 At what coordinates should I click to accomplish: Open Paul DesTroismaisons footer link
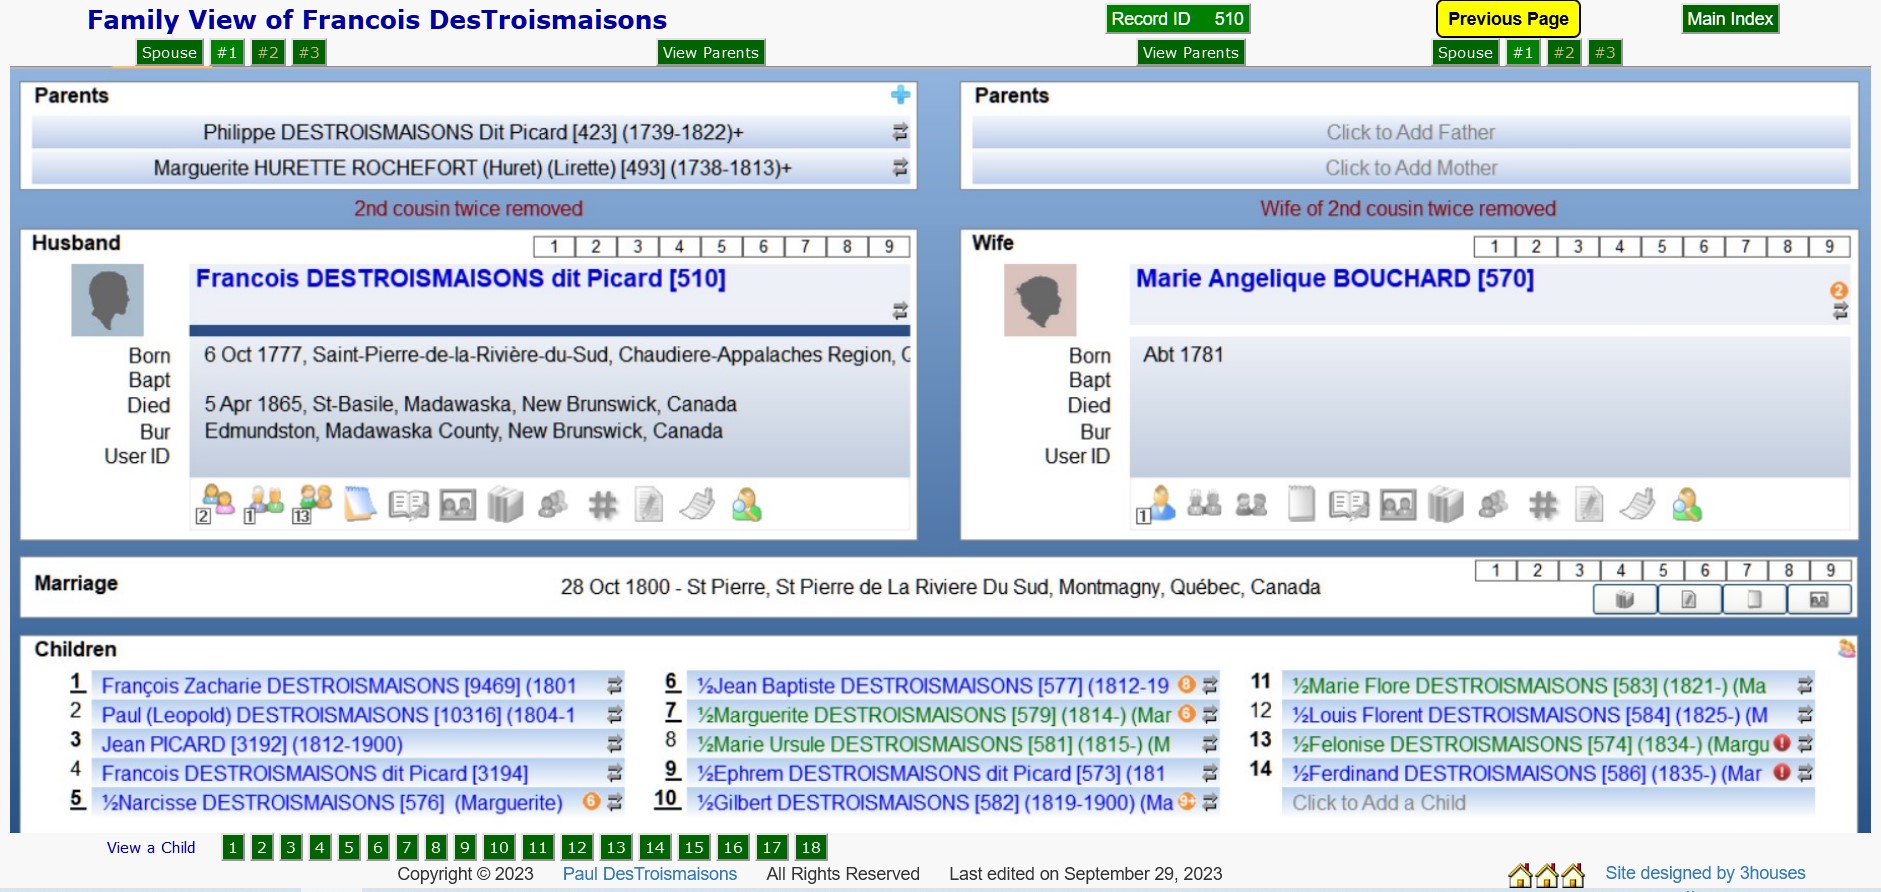650,874
